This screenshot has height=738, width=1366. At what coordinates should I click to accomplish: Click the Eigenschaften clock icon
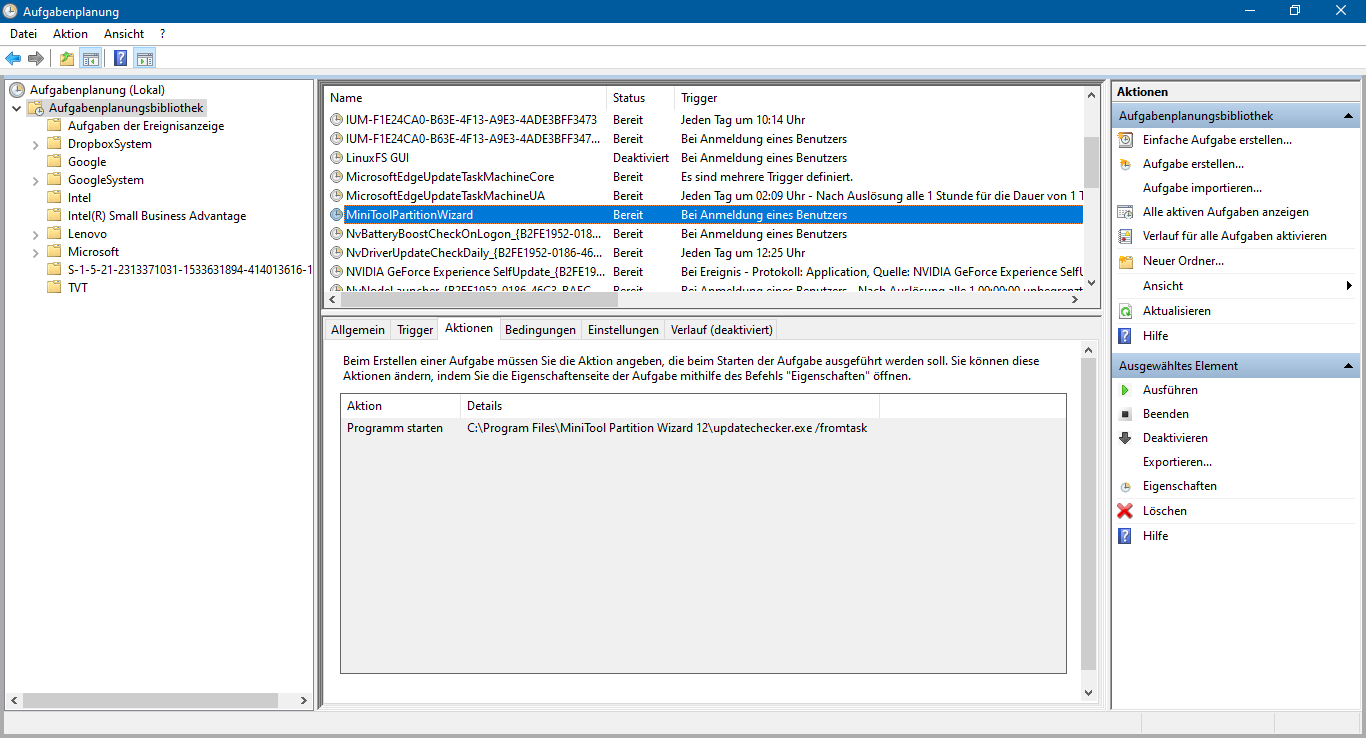[x=1125, y=486]
